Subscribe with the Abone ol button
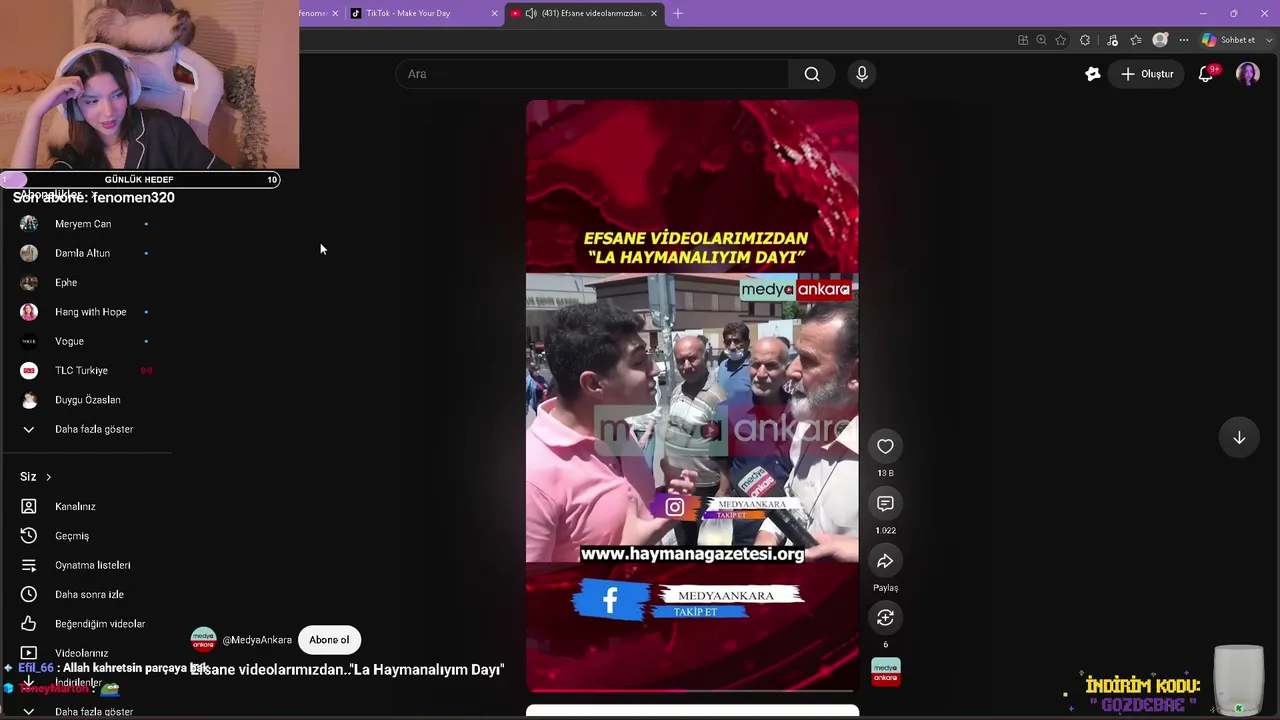This screenshot has height=720, width=1280. click(329, 640)
